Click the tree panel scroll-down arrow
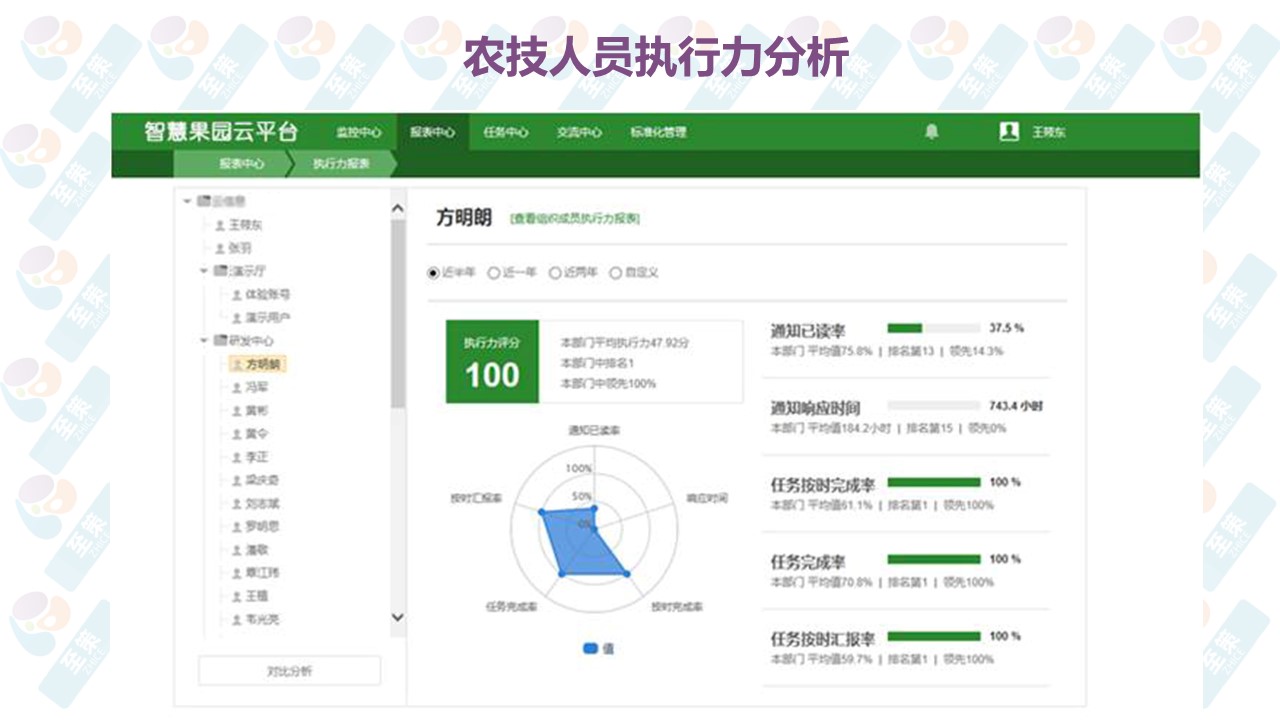The width and height of the screenshot is (1280, 720). (x=397, y=618)
